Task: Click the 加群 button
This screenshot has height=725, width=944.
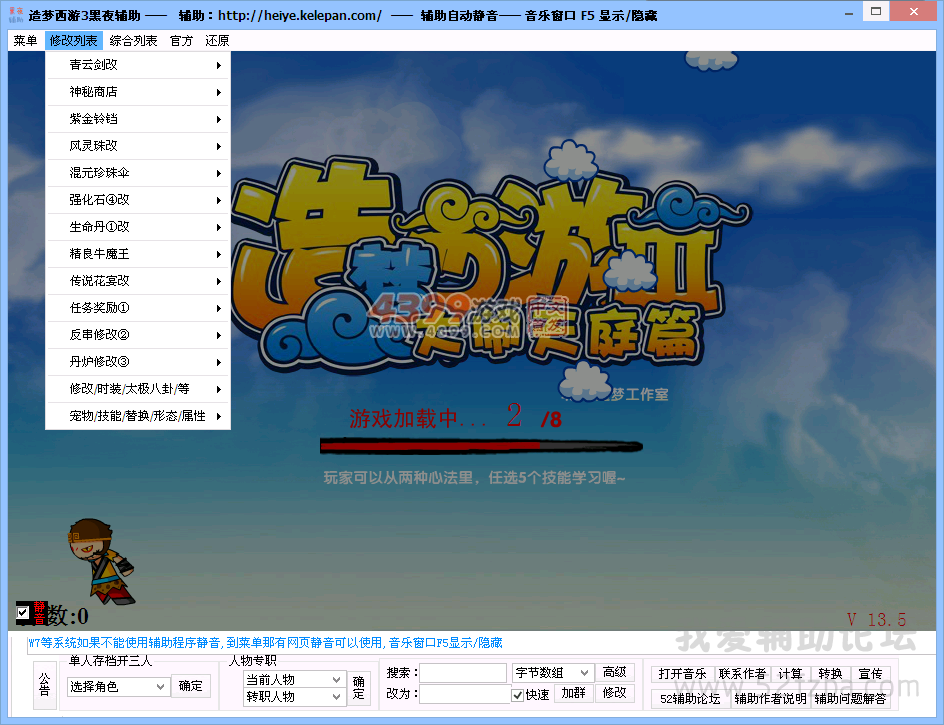Action: coord(574,693)
